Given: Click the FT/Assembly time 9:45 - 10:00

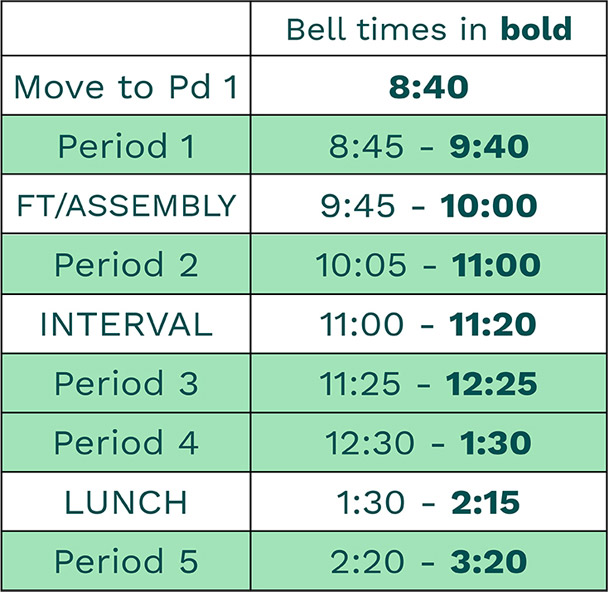Looking at the screenshot, I should (x=428, y=205).
